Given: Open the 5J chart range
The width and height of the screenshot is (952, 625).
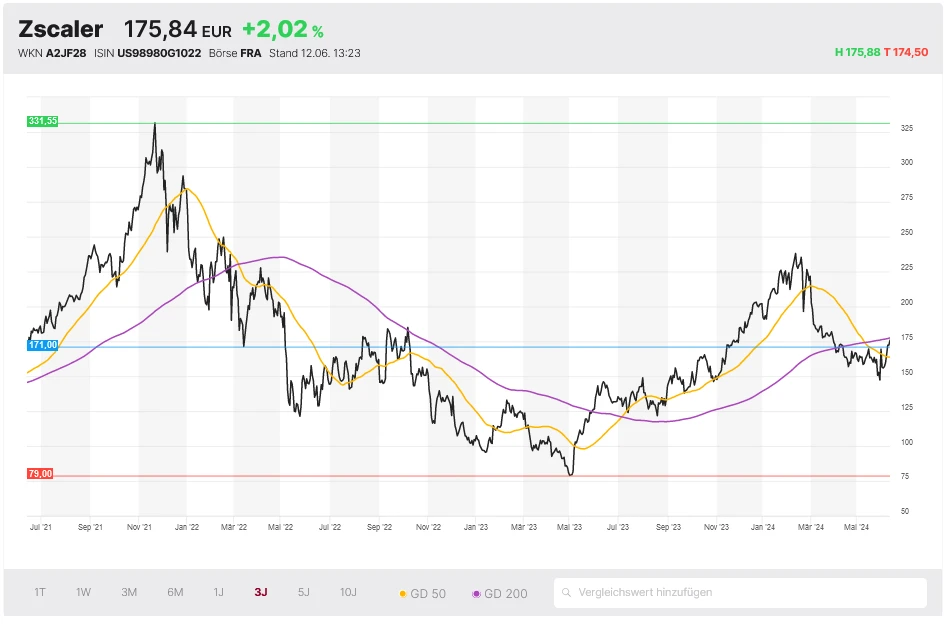Looking at the screenshot, I should point(304,592).
